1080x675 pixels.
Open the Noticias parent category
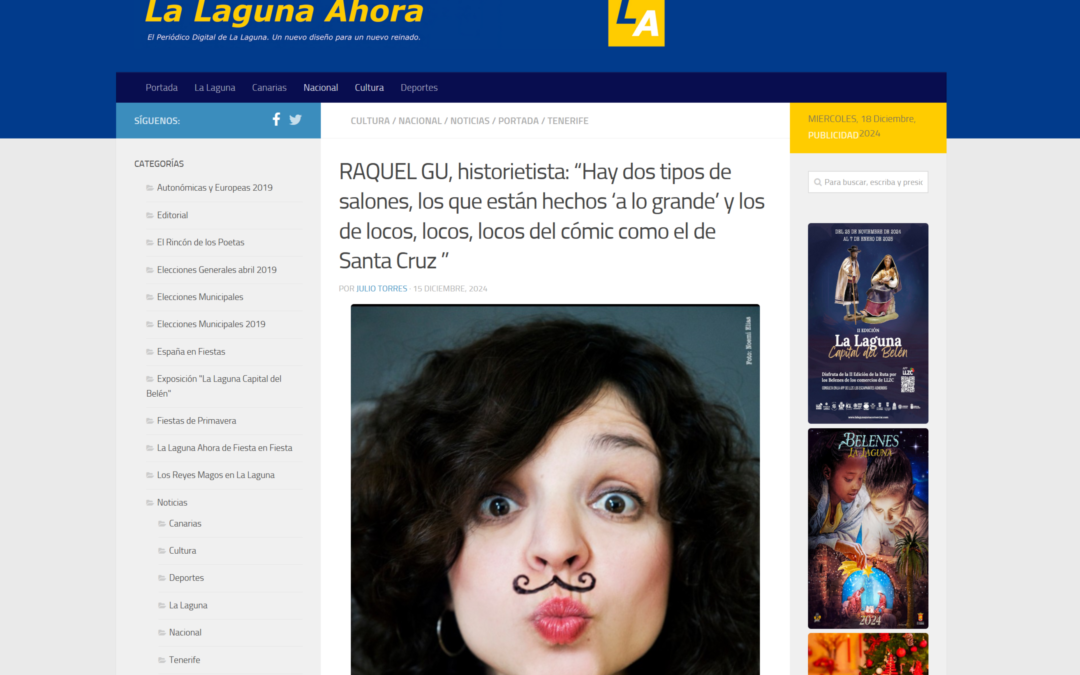click(x=172, y=503)
